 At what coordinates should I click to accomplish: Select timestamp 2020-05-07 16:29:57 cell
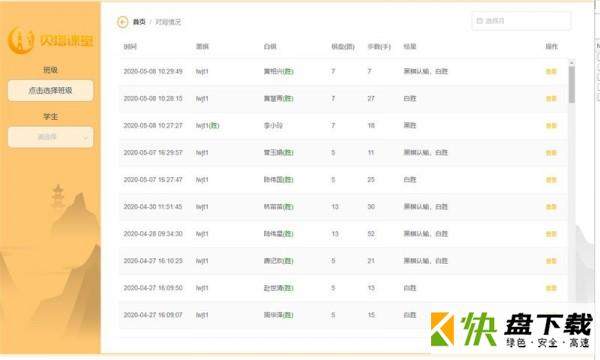(x=153, y=153)
